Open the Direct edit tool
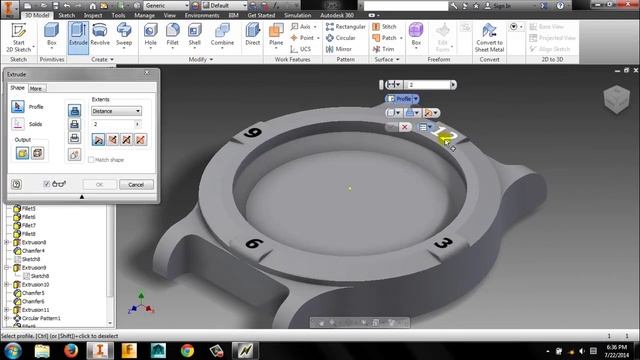 [252, 35]
